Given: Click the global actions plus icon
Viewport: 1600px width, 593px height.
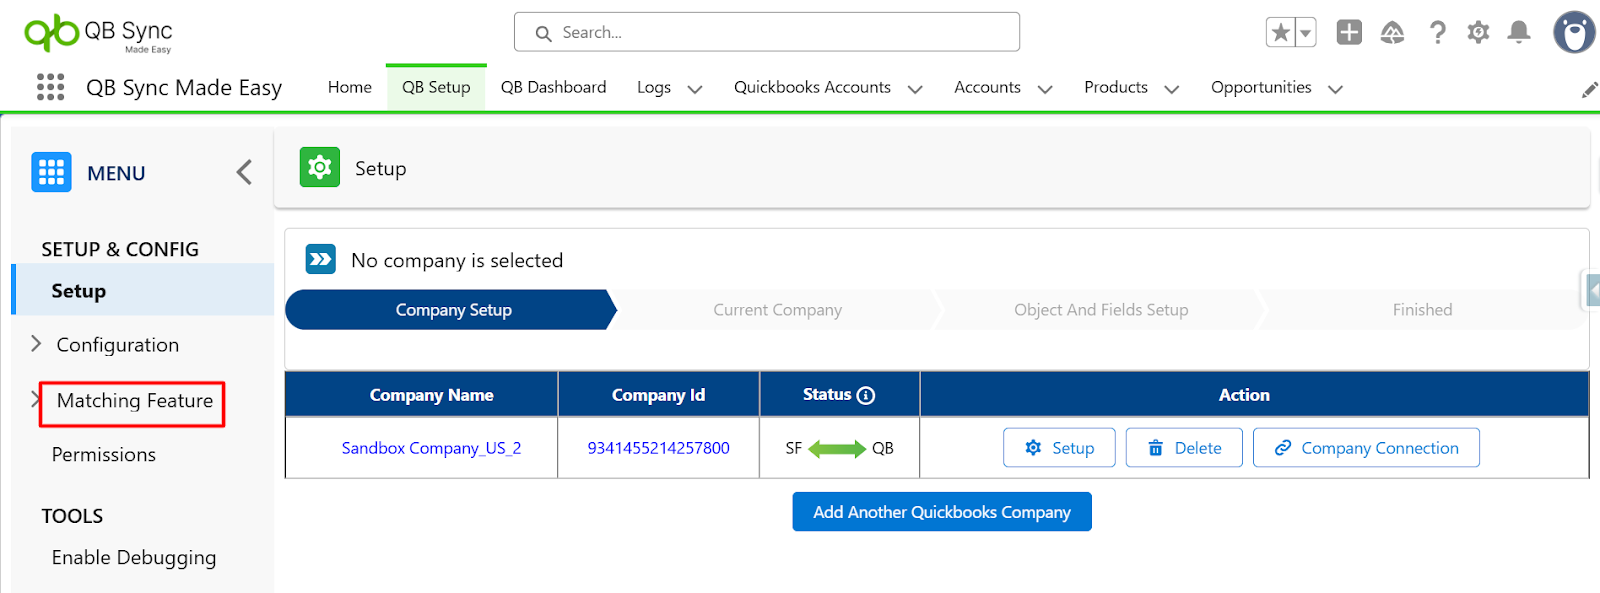Looking at the screenshot, I should (x=1349, y=33).
